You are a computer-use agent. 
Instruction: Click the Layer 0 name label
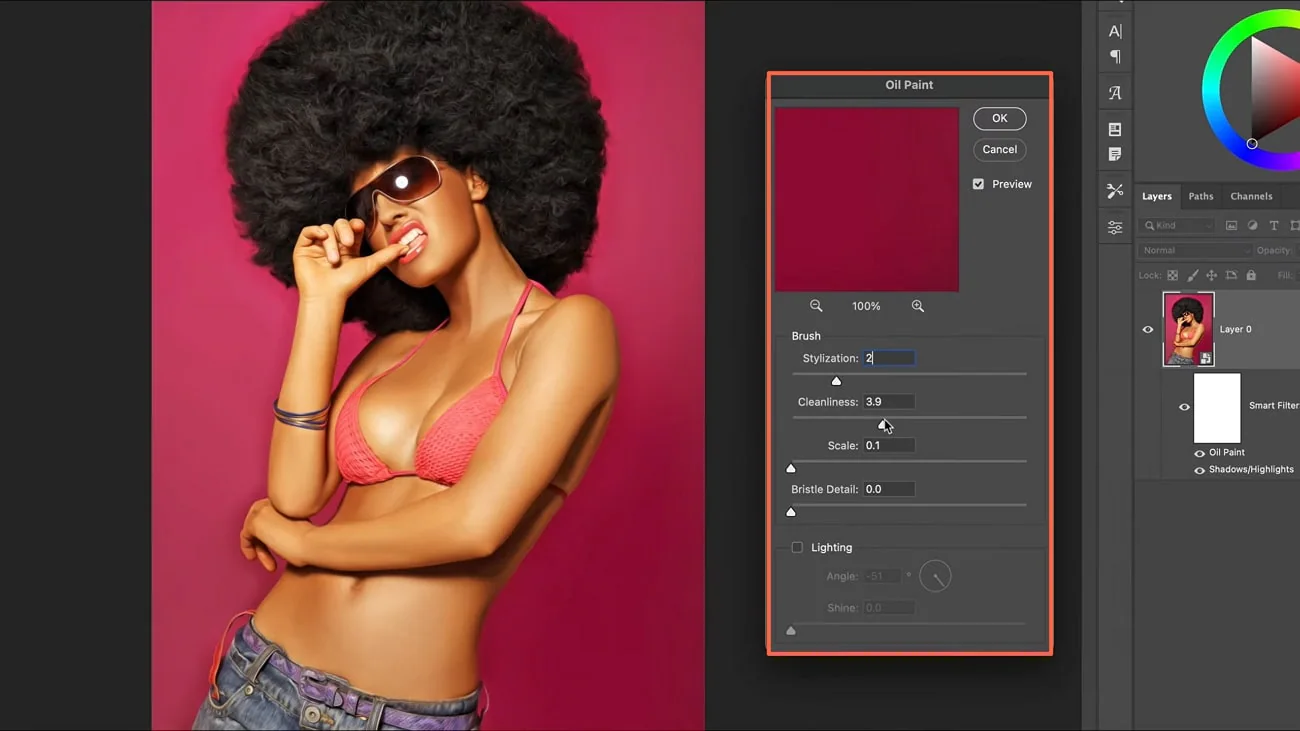[x=1235, y=329]
